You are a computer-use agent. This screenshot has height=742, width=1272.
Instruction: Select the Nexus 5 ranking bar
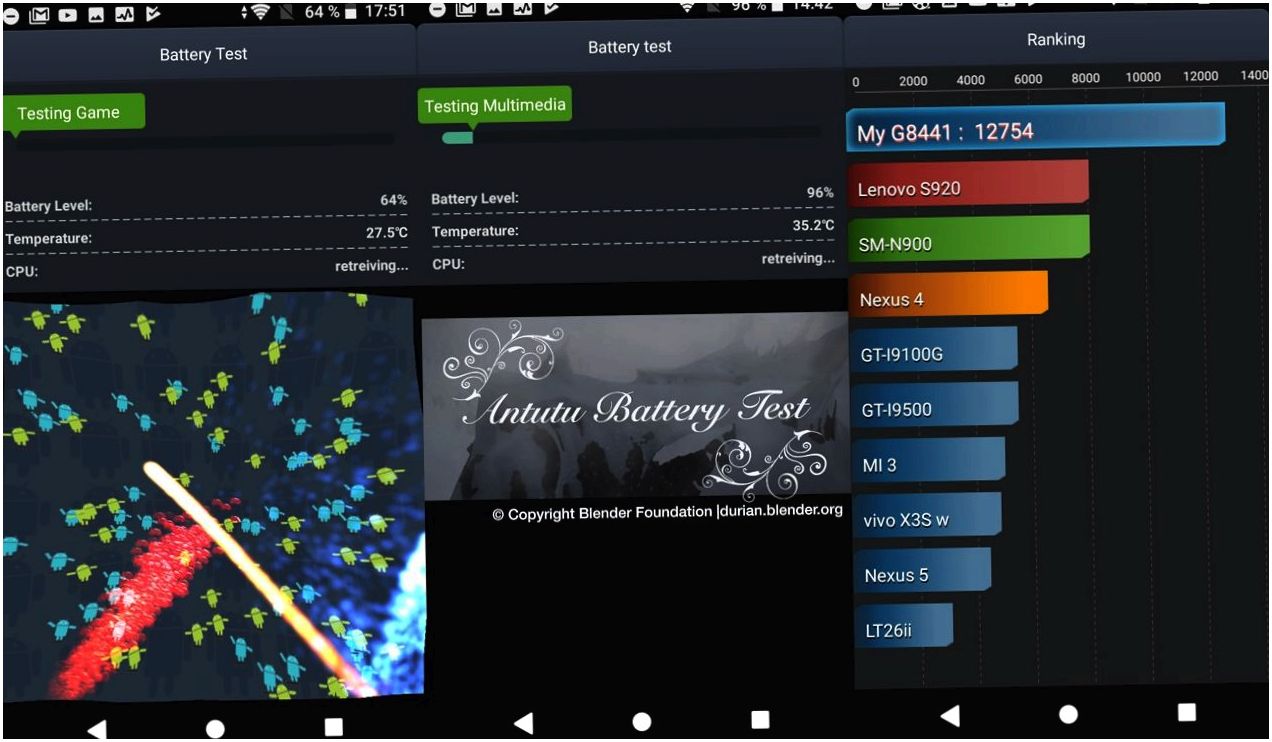(x=922, y=572)
